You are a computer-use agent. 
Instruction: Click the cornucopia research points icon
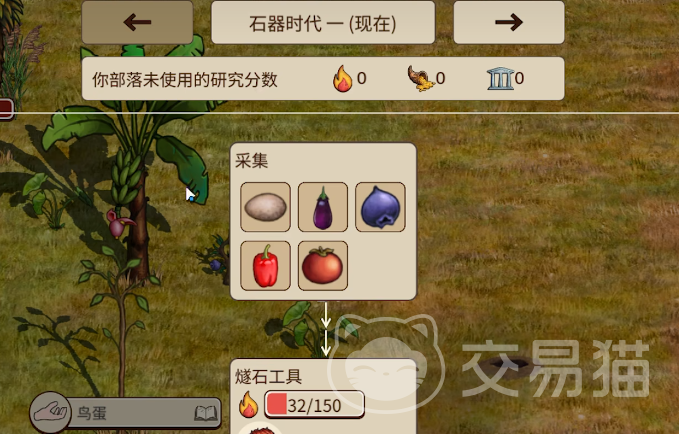coord(421,78)
